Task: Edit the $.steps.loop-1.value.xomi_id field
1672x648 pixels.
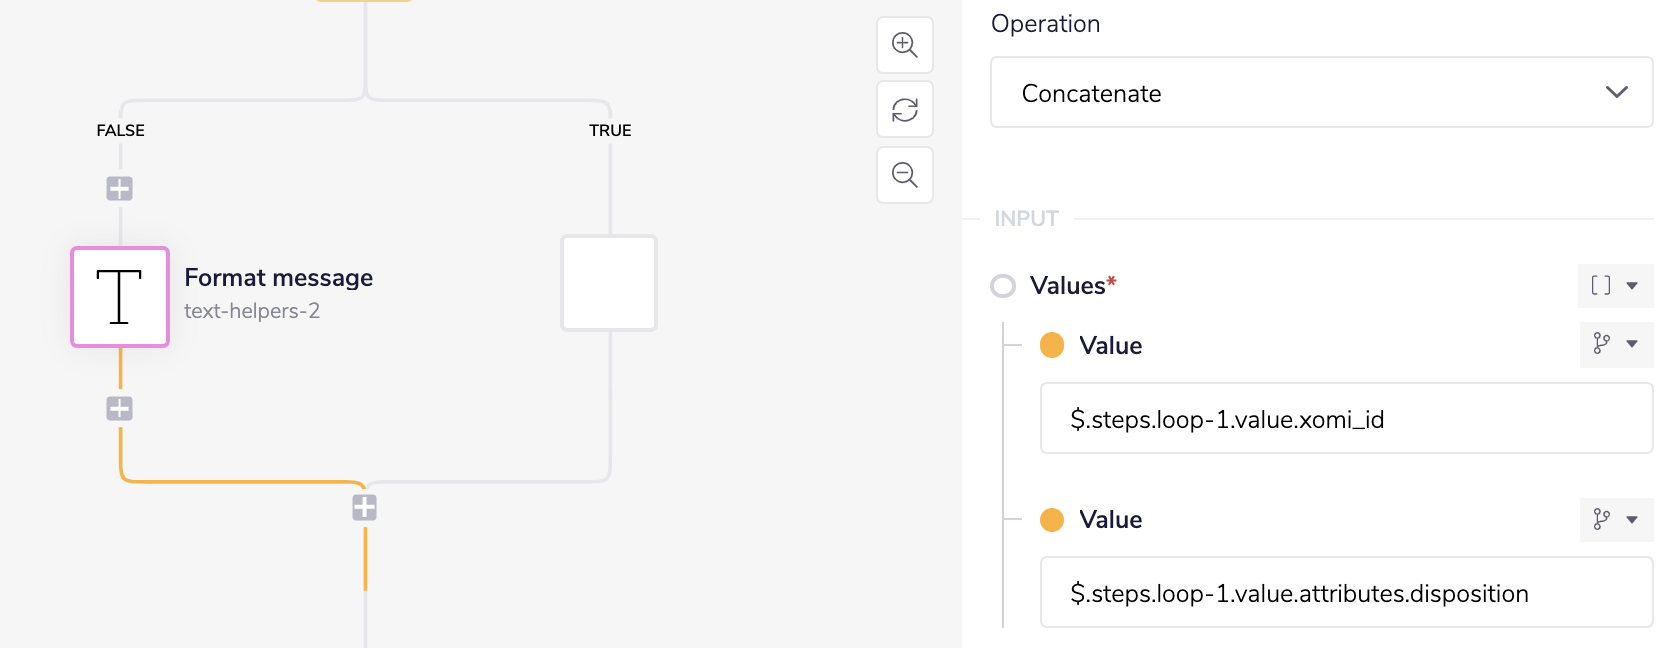Action: (1346, 419)
